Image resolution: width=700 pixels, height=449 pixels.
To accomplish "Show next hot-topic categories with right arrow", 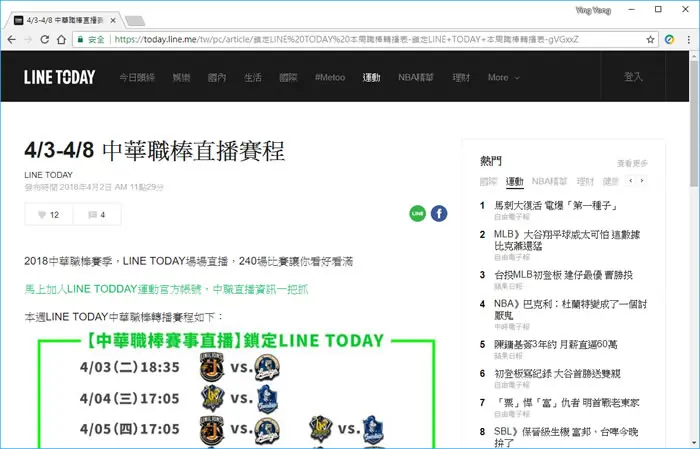I will (642, 180).
